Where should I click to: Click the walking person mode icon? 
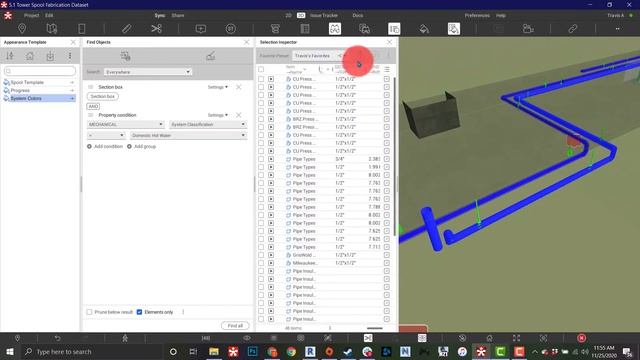pos(125,338)
